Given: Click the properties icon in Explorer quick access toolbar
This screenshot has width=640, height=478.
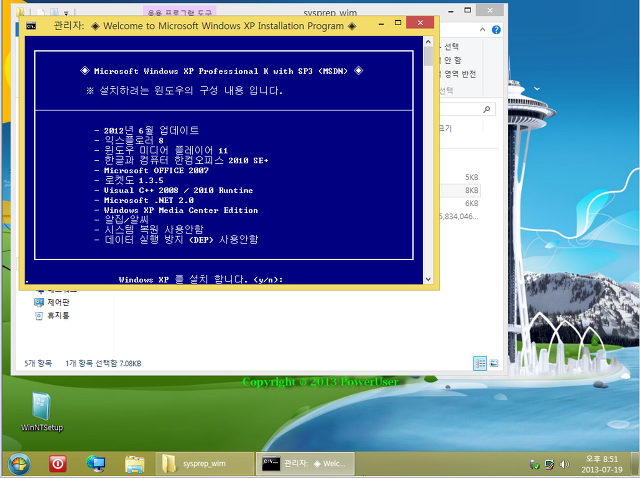Looking at the screenshot, I should coord(54,12).
